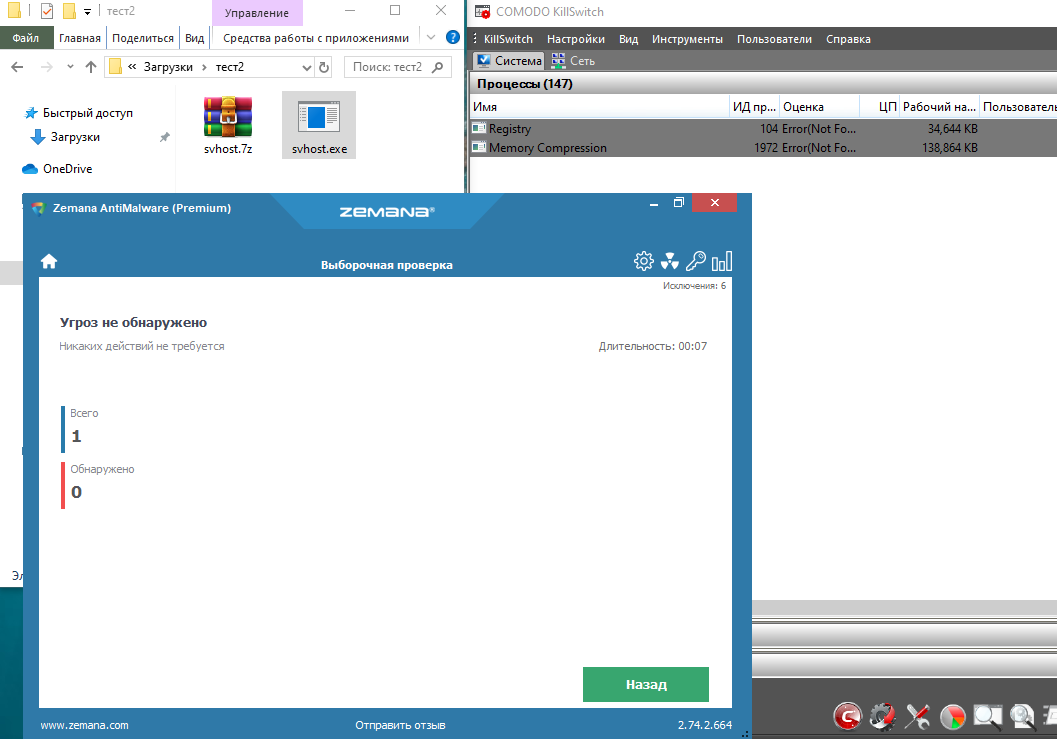Open the KillSwitch pie chart usage icon
Screen dimensions: 1057x739
click(953, 716)
